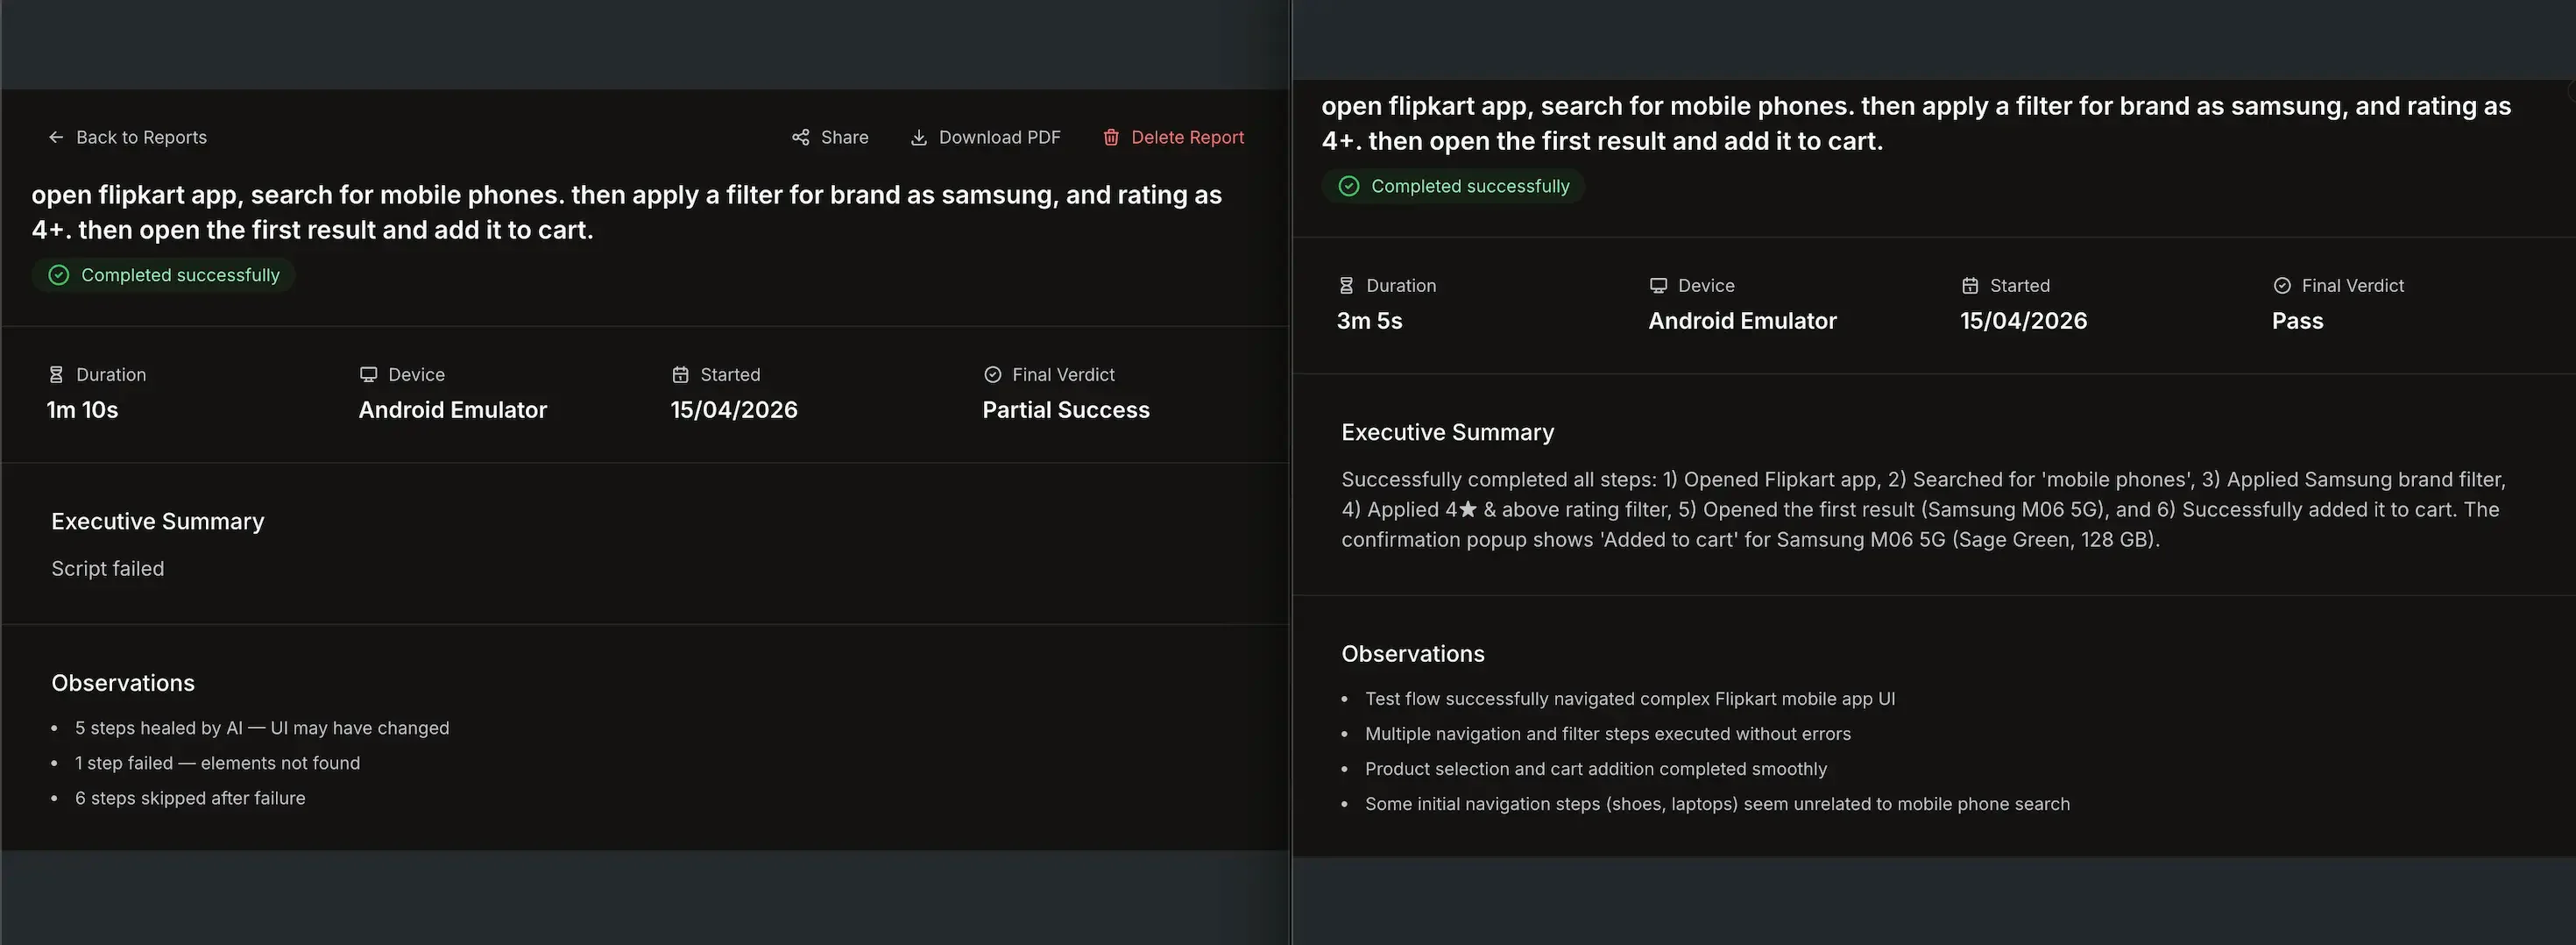Viewport: 2576px width, 945px height.
Task: Click the Final Verdict label above Pass
Action: point(2353,286)
